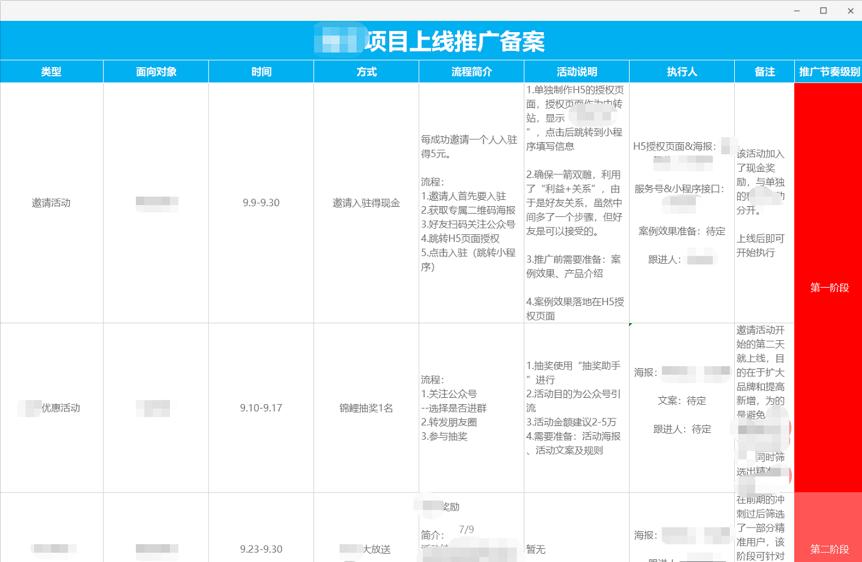The height and width of the screenshot is (562, 862).
Task: Click the 执行人 column header
Action: click(x=681, y=72)
